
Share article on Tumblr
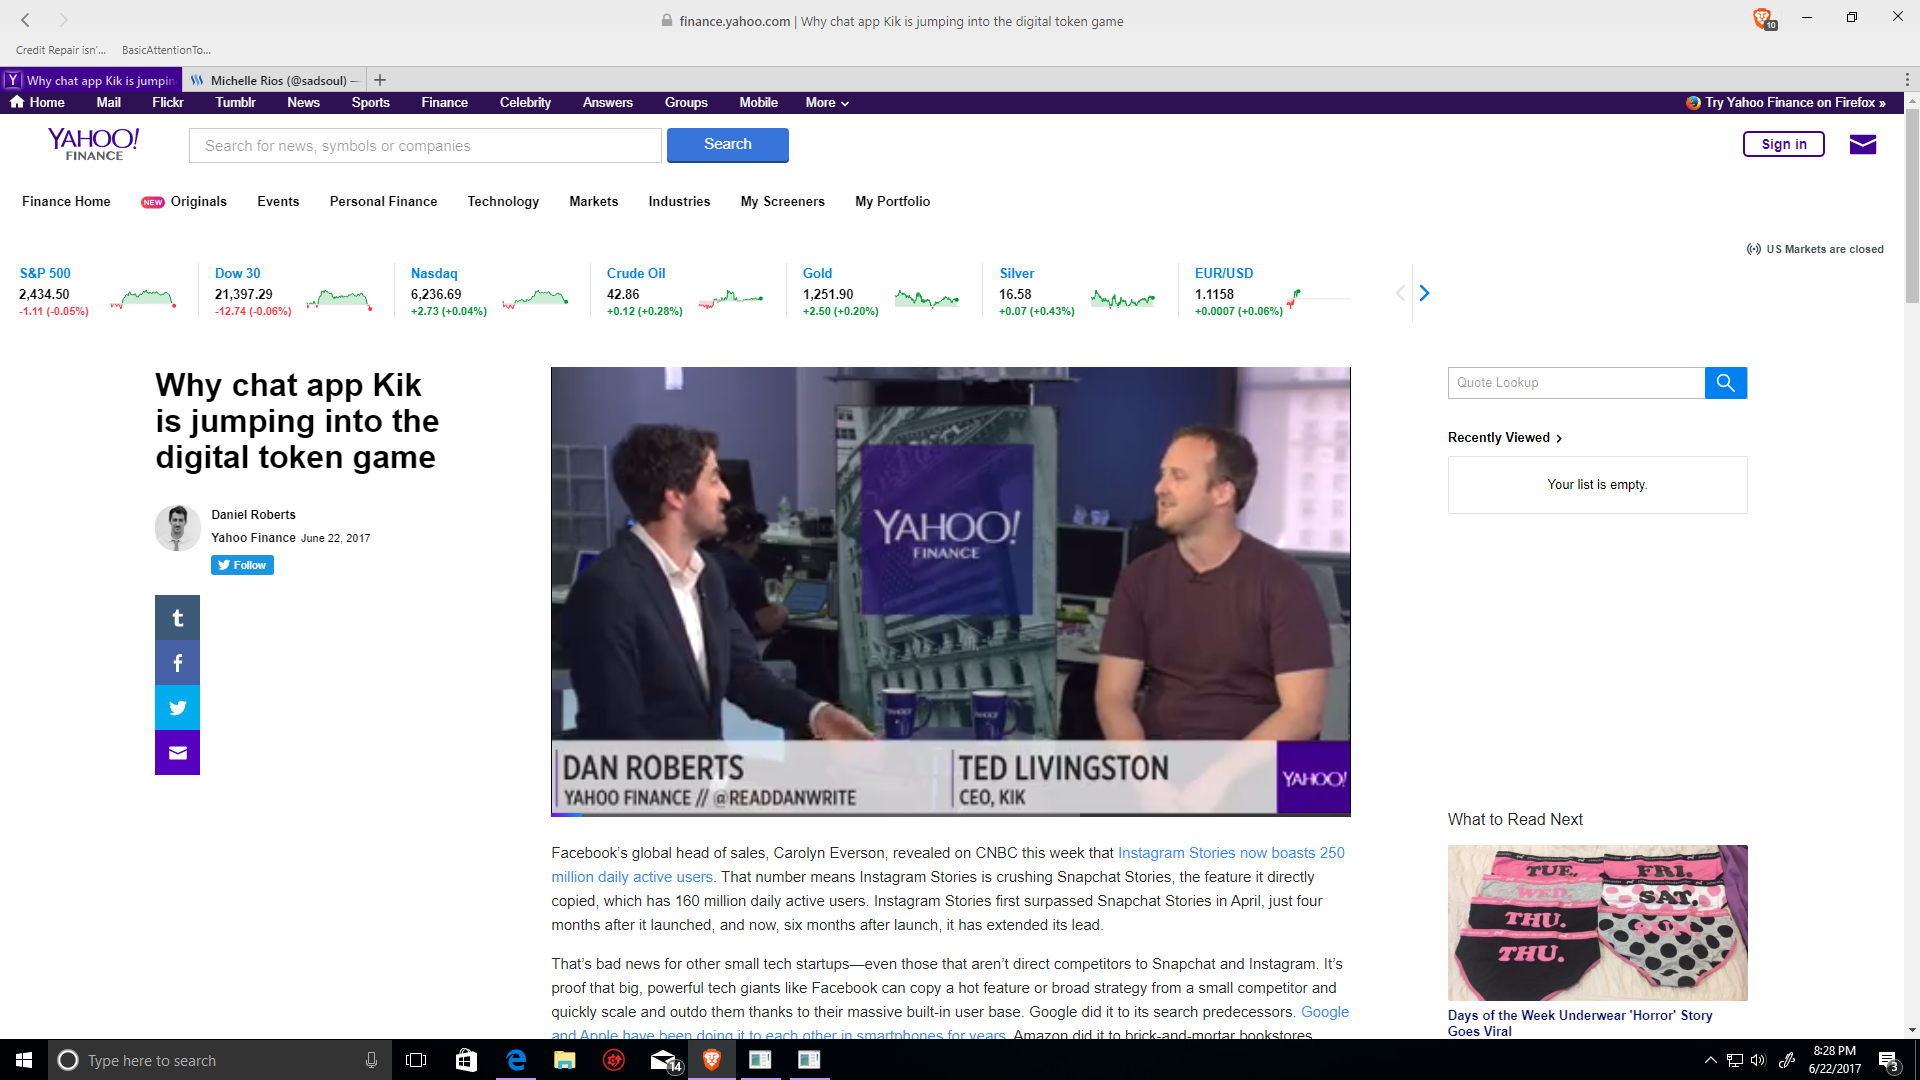pyautogui.click(x=177, y=618)
